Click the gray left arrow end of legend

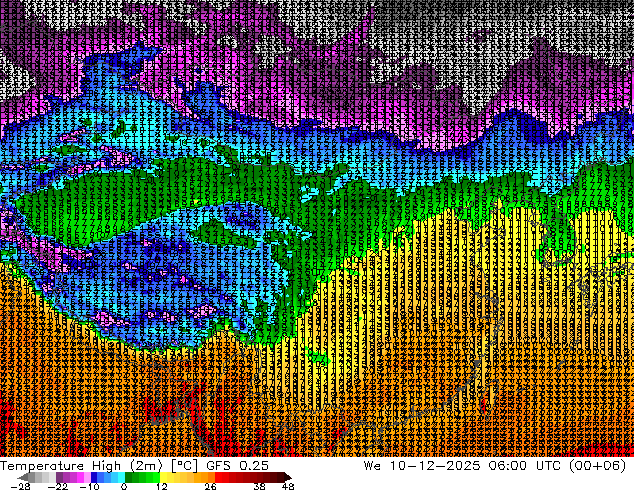23,477
